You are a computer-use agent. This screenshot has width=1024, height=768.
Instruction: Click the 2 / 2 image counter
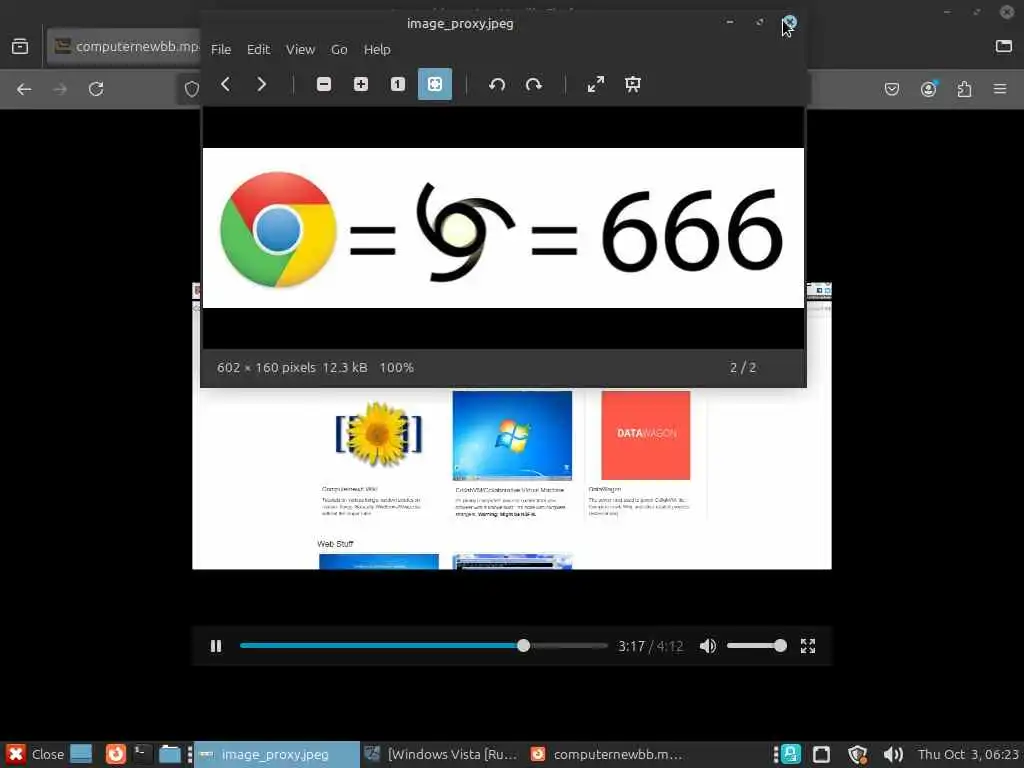tap(743, 368)
